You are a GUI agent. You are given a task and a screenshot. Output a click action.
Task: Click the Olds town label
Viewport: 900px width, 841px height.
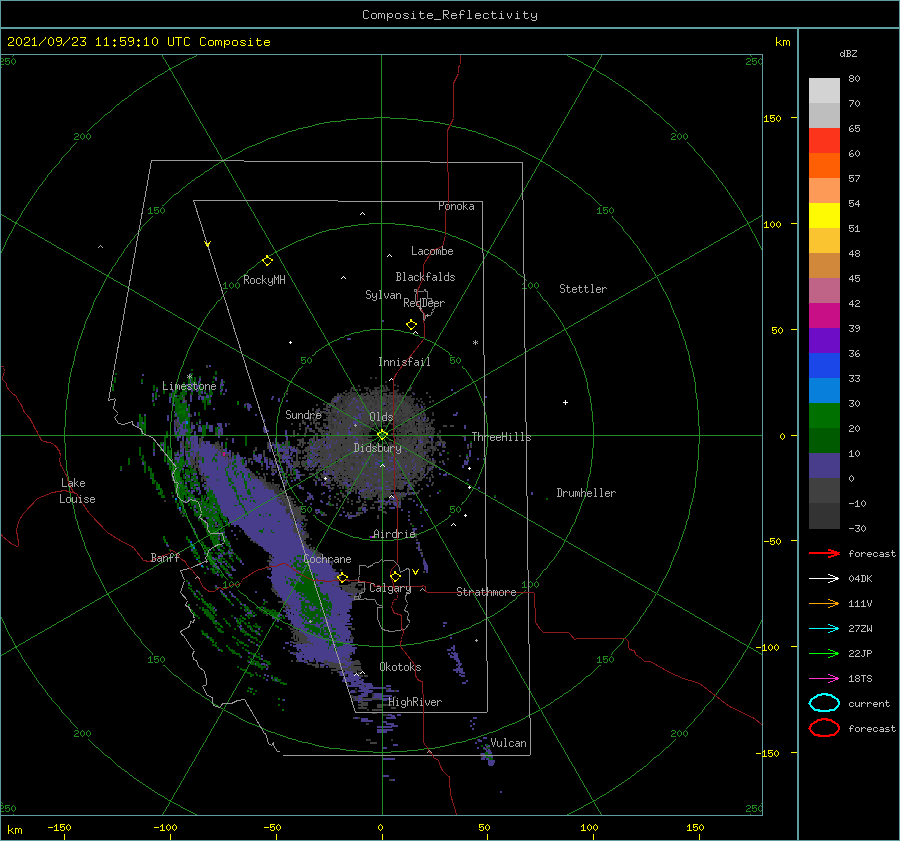[x=381, y=417]
